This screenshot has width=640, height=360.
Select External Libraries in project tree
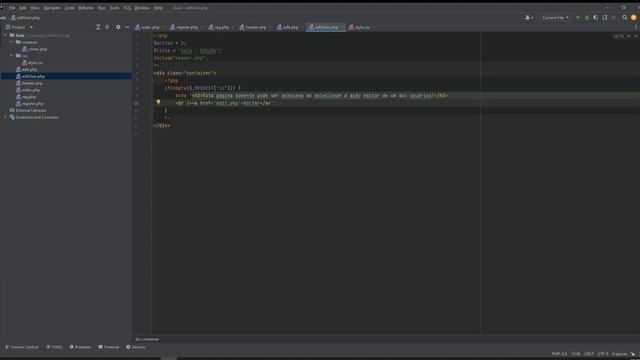coord(28,110)
